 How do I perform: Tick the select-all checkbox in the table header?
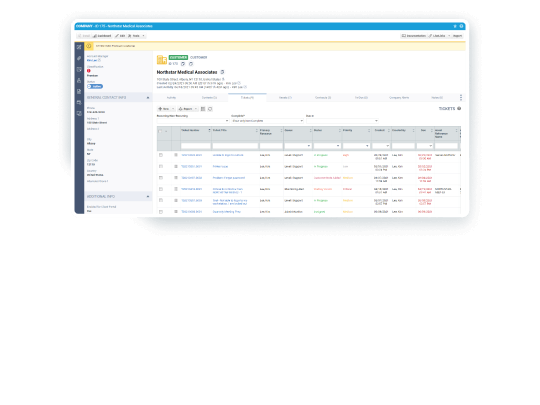click(x=160, y=131)
